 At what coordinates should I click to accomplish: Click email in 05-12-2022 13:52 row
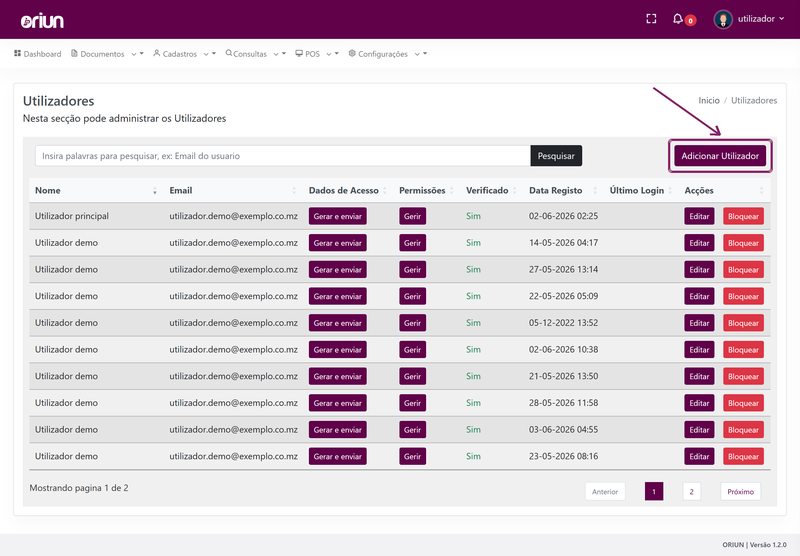[234, 323]
